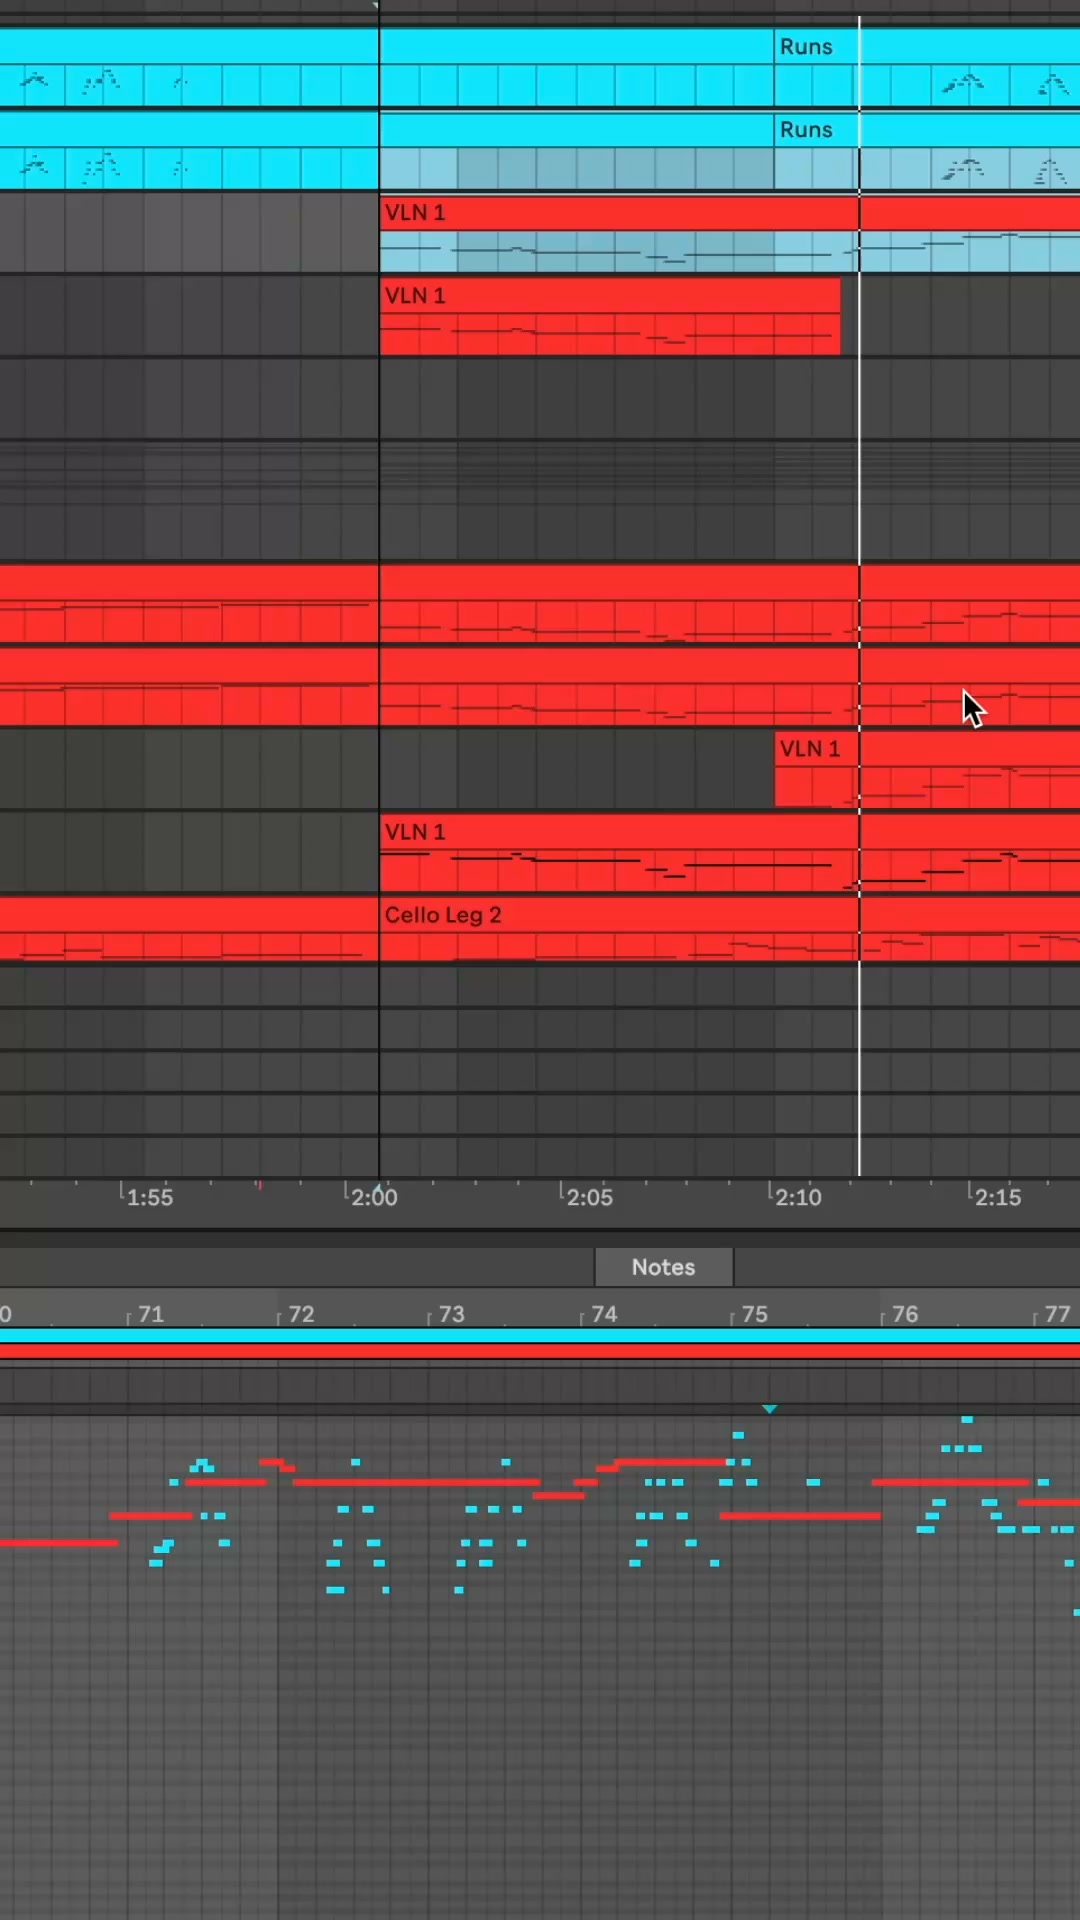
Task: Click the 2:15 time ruler mark
Action: coord(997,1197)
